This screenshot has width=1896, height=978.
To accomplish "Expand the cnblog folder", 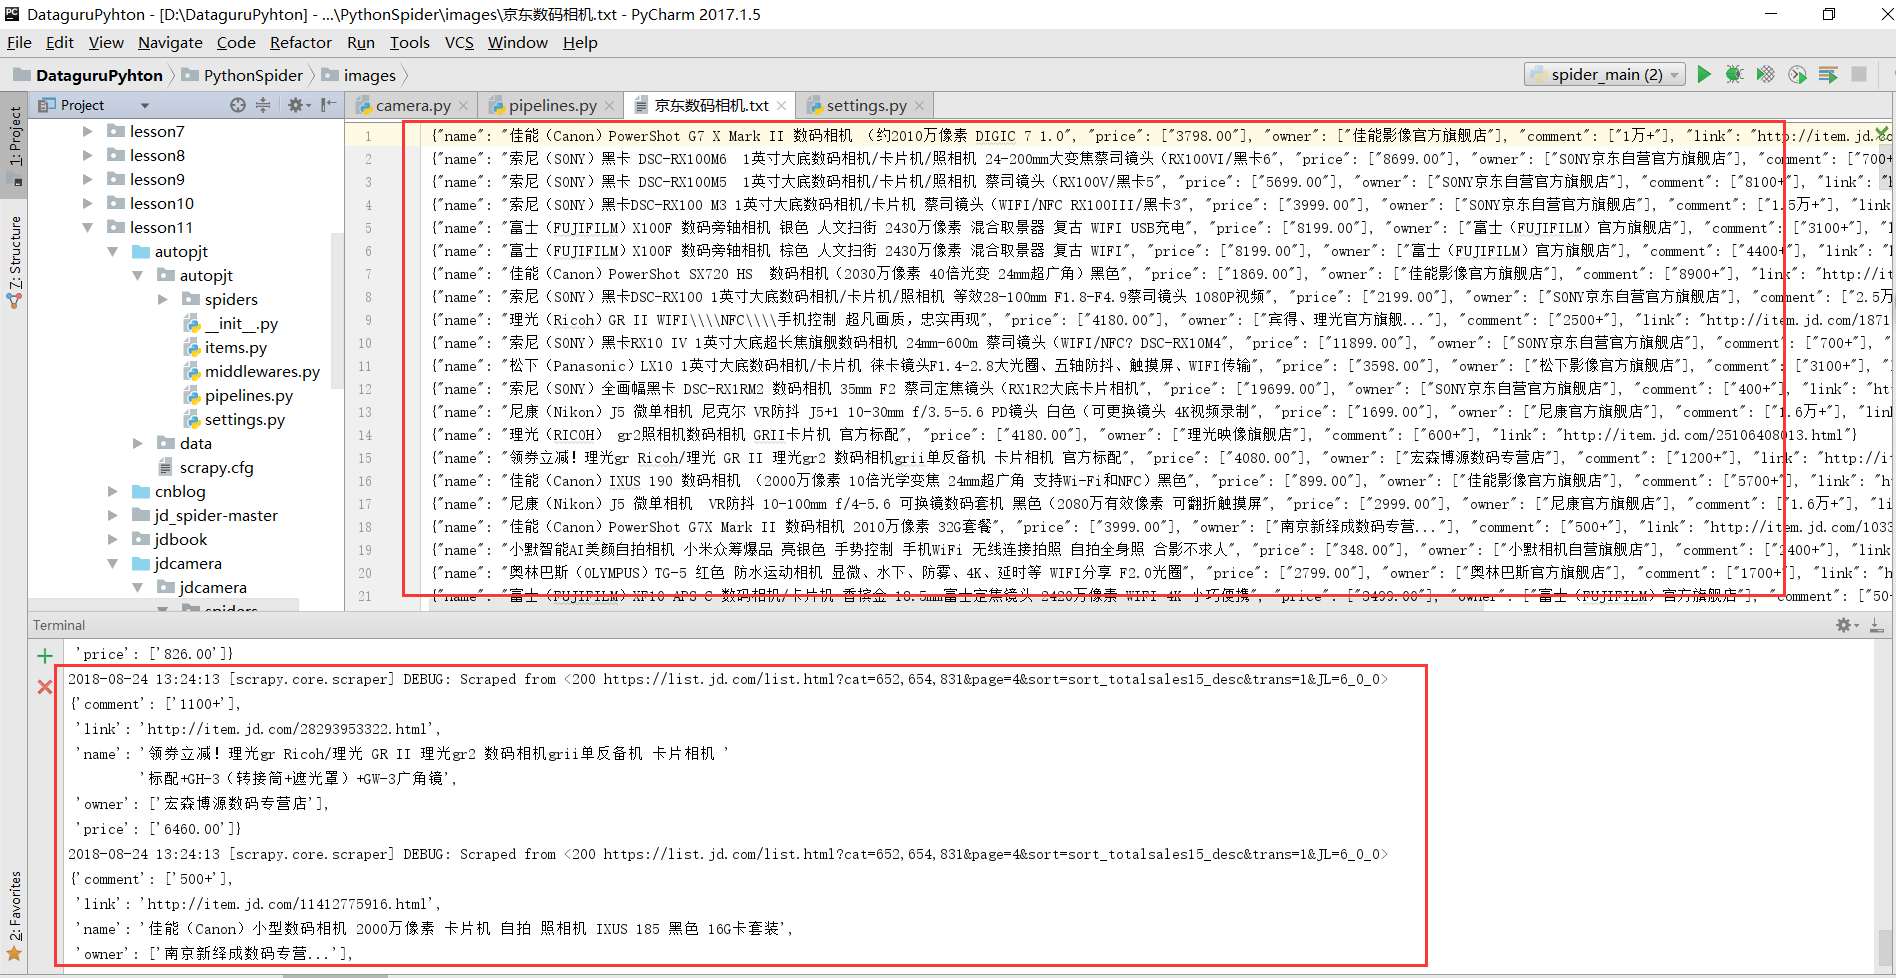I will point(112,491).
